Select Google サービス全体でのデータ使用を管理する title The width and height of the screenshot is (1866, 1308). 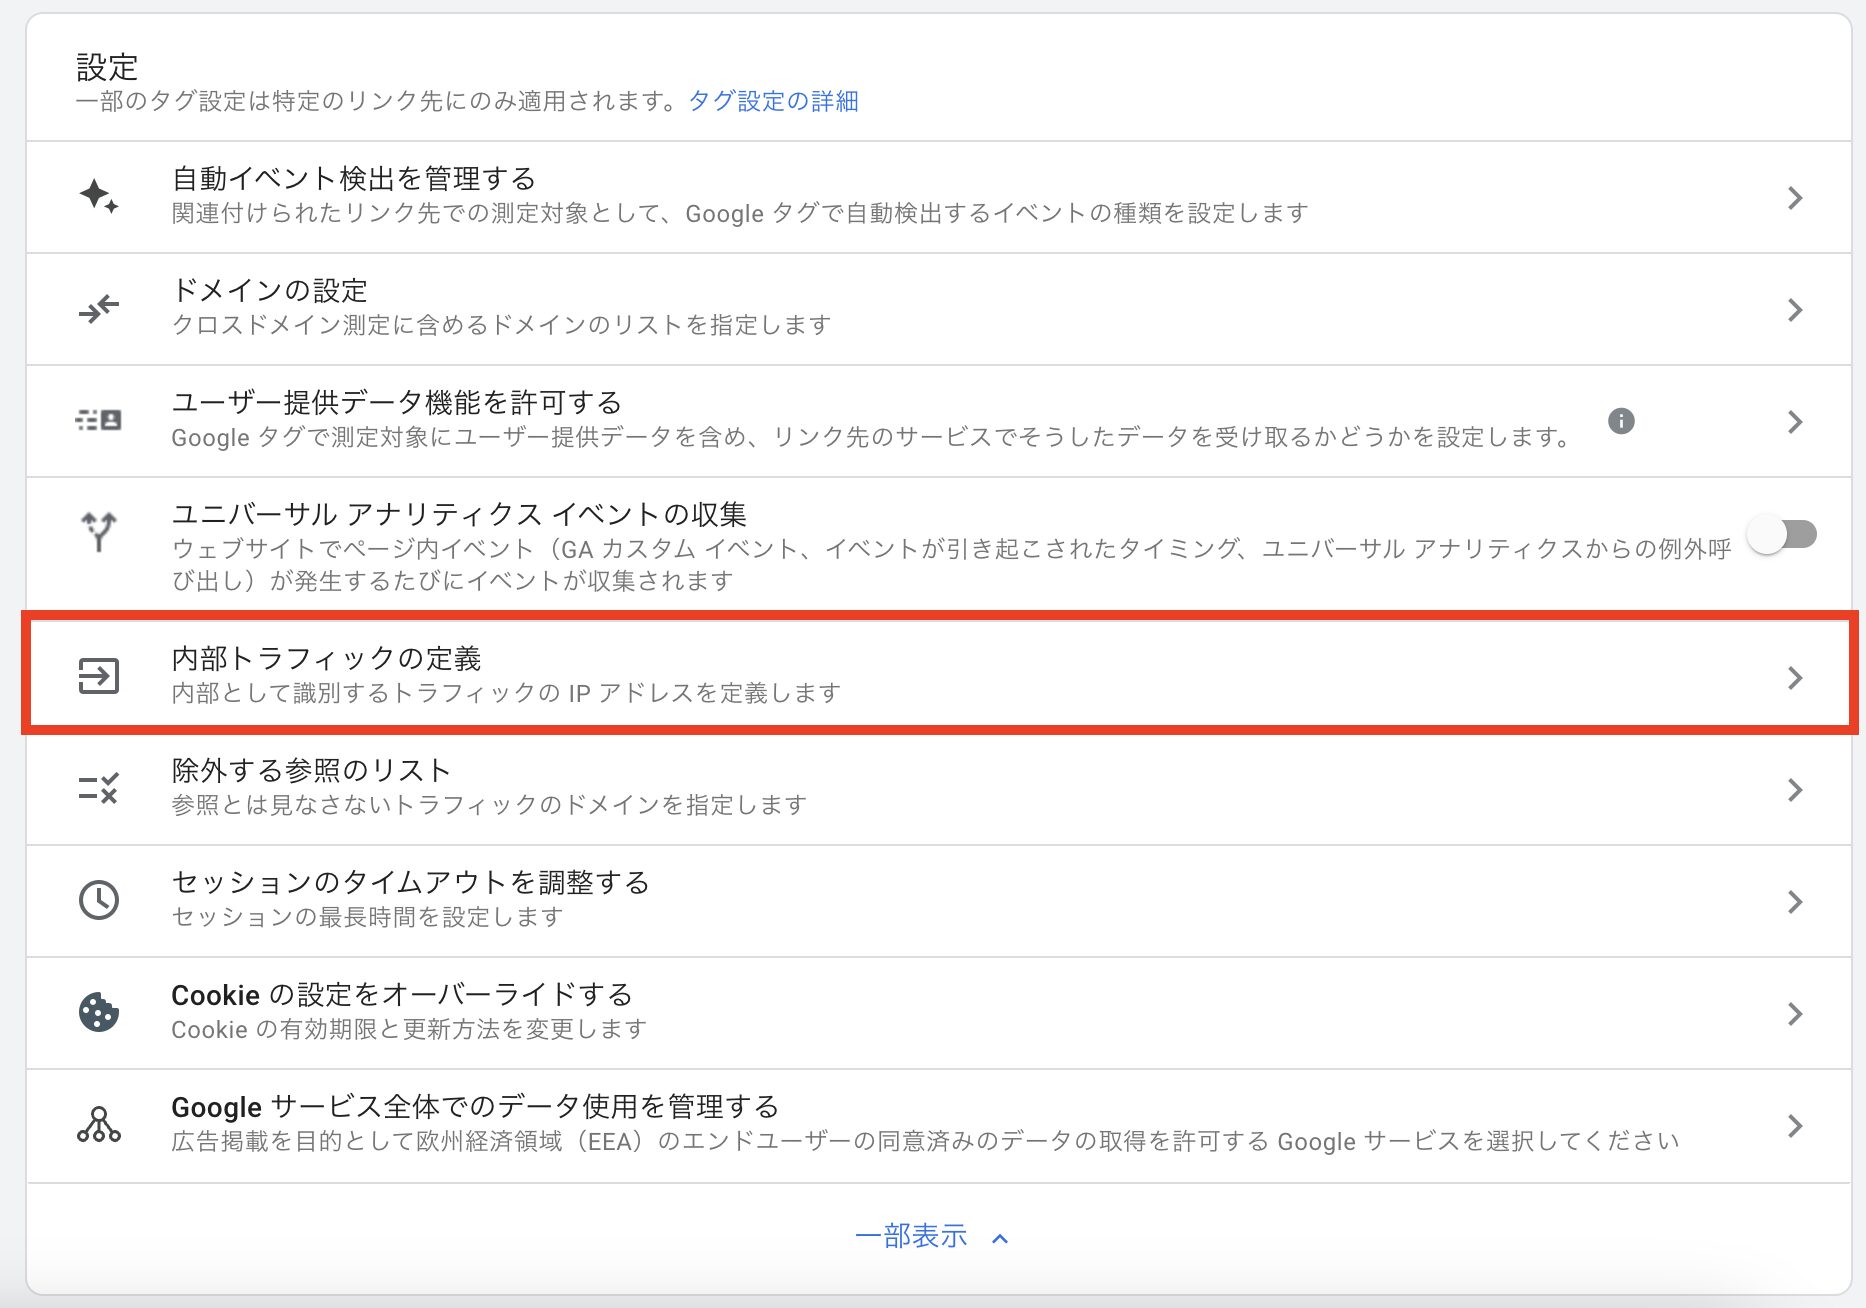(x=475, y=1106)
